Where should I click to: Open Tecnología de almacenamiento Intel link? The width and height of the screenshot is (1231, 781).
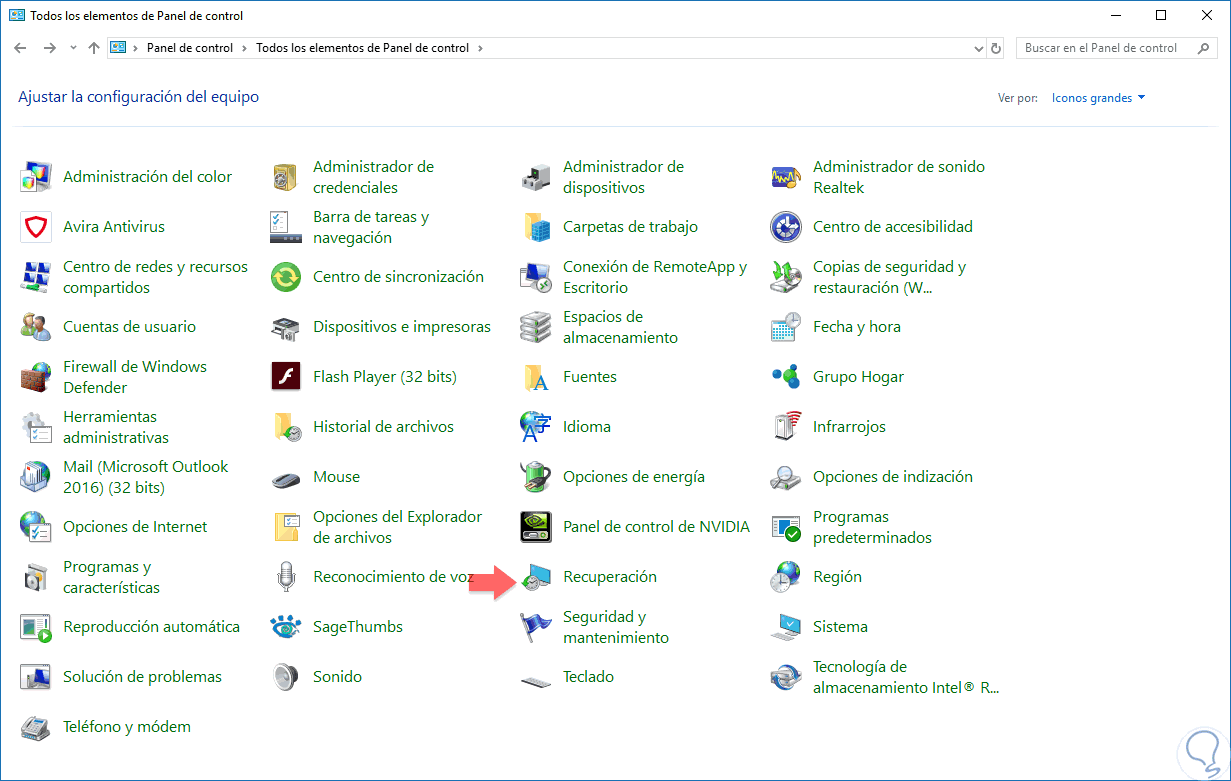[x=906, y=677]
